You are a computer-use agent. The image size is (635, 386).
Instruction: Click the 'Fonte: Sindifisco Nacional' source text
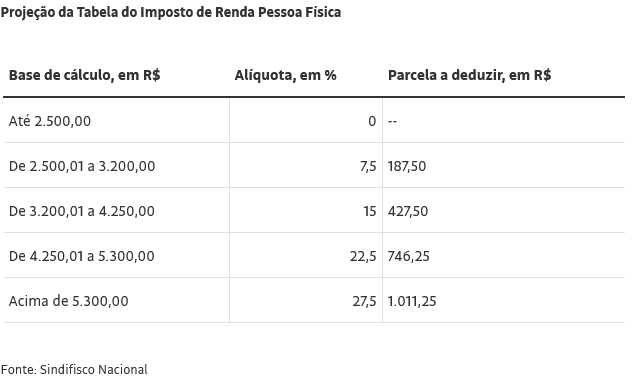click(74, 369)
